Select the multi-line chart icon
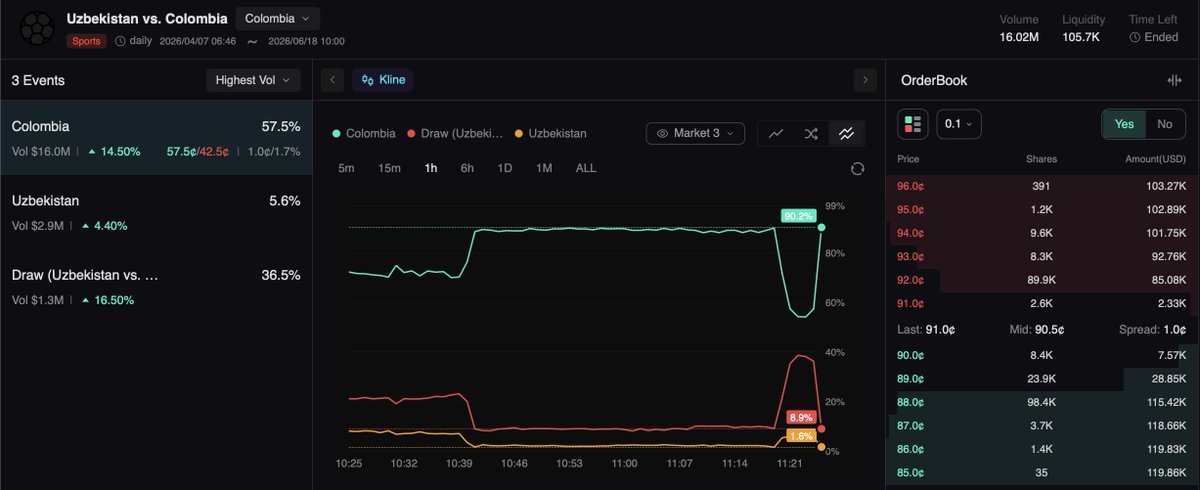The image size is (1200, 490). 846,133
